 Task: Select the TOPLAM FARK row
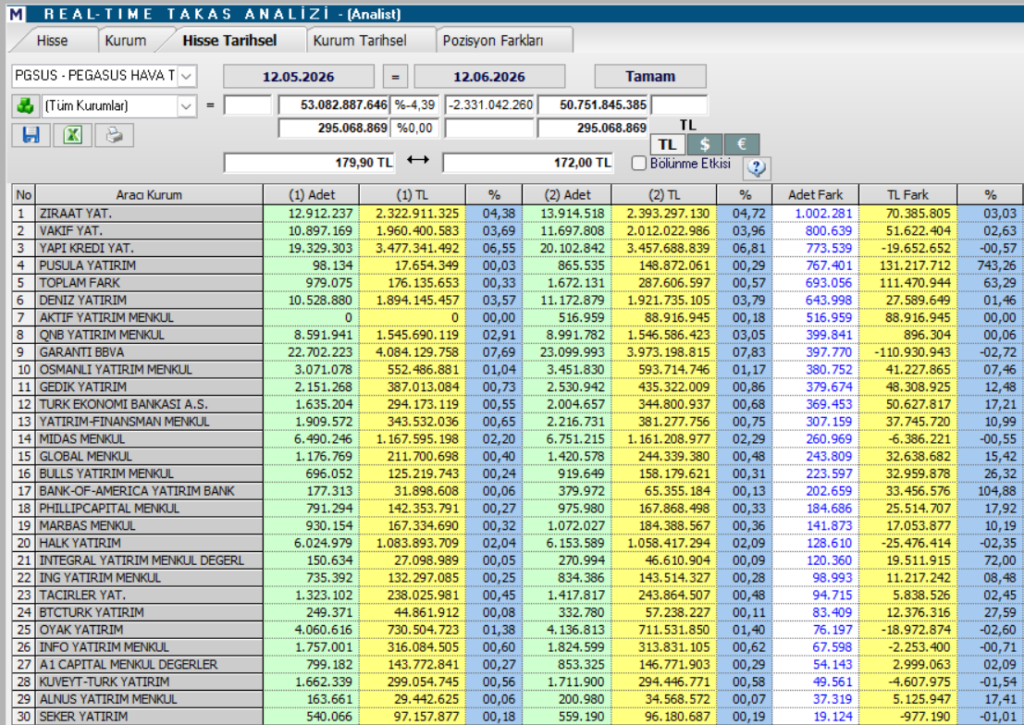click(x=517, y=283)
